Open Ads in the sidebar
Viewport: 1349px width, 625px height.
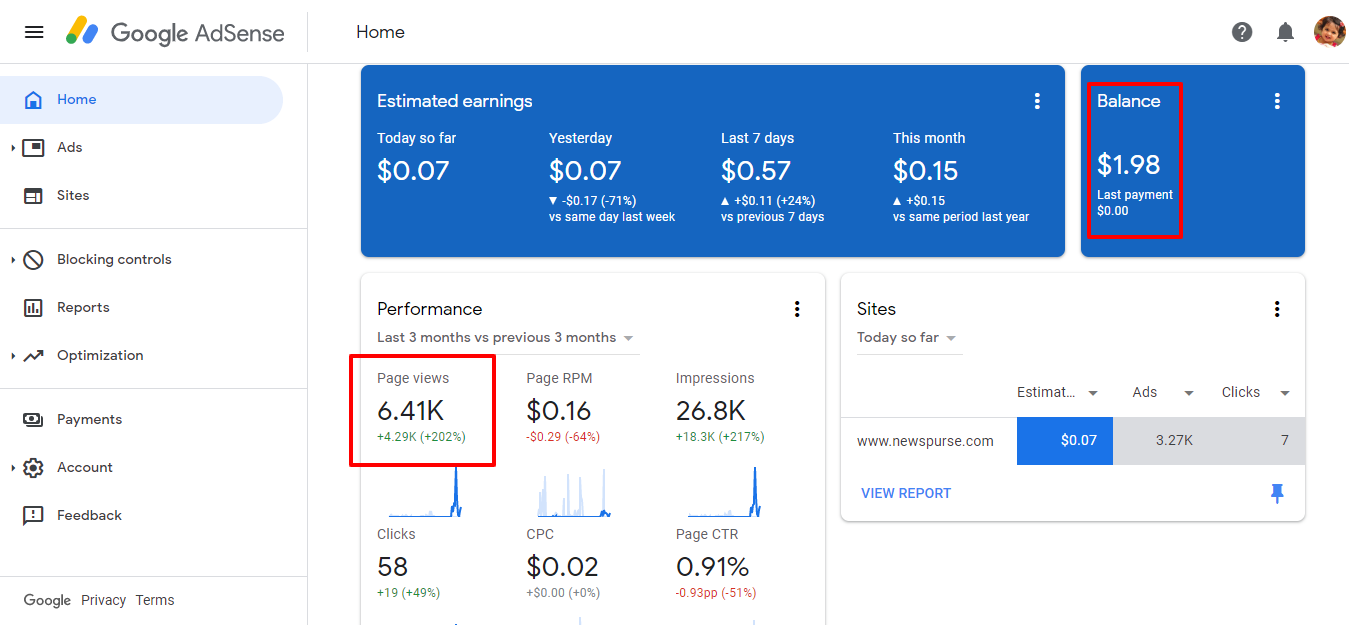tap(141, 148)
